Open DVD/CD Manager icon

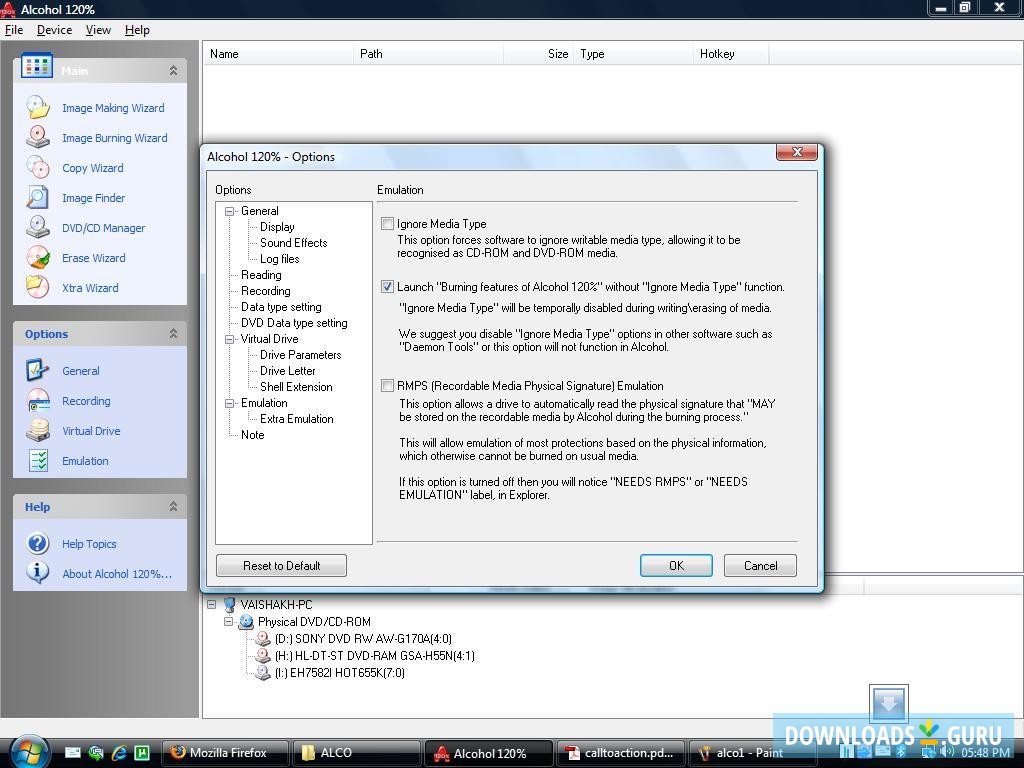tap(38, 227)
